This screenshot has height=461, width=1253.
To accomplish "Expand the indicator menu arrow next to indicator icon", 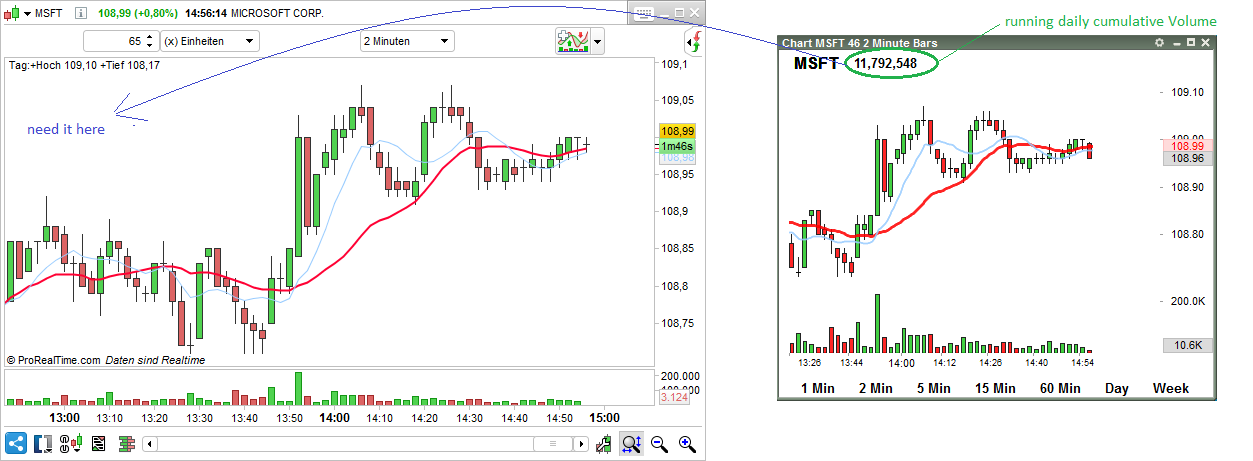I will click(x=597, y=41).
